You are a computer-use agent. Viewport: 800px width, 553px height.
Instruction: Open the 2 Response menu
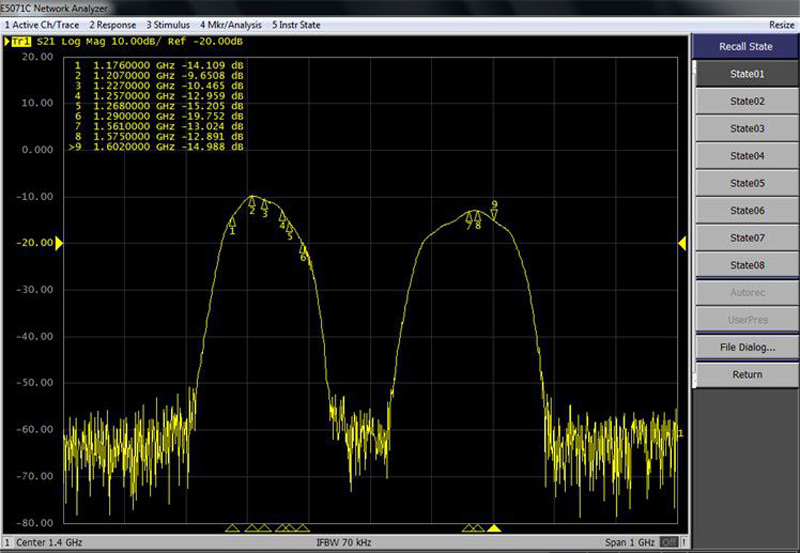(112, 25)
